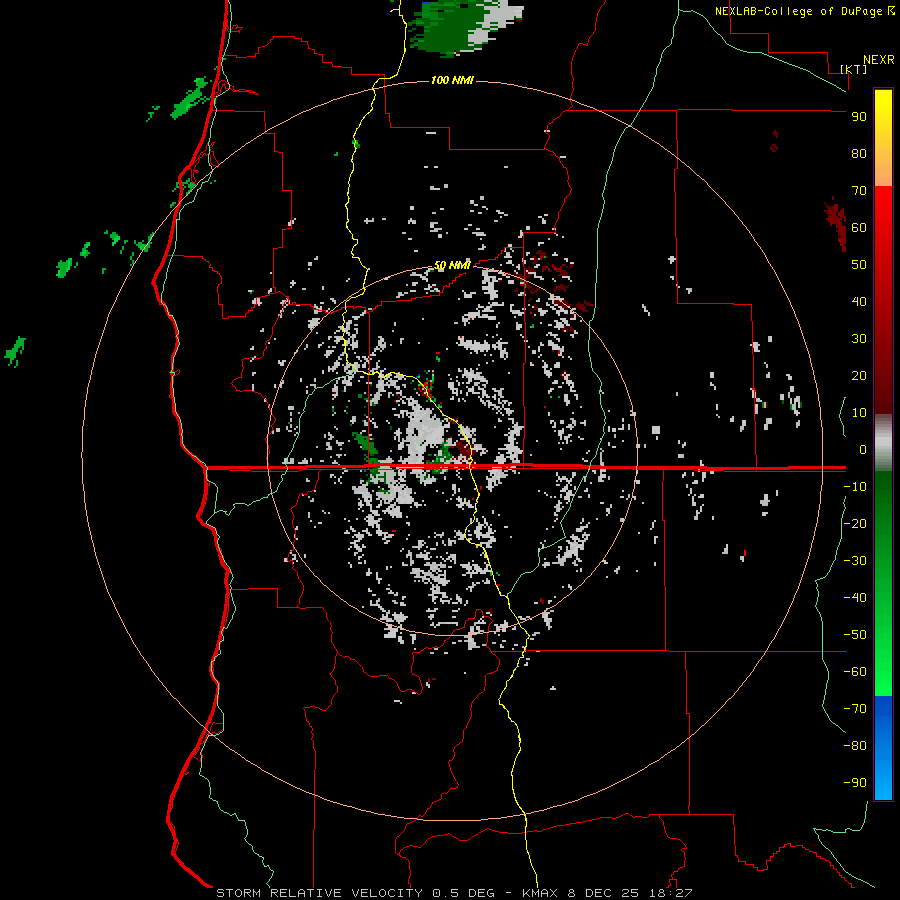Image resolution: width=900 pixels, height=900 pixels.
Task: Select the -30 scale value
Action: click(855, 561)
